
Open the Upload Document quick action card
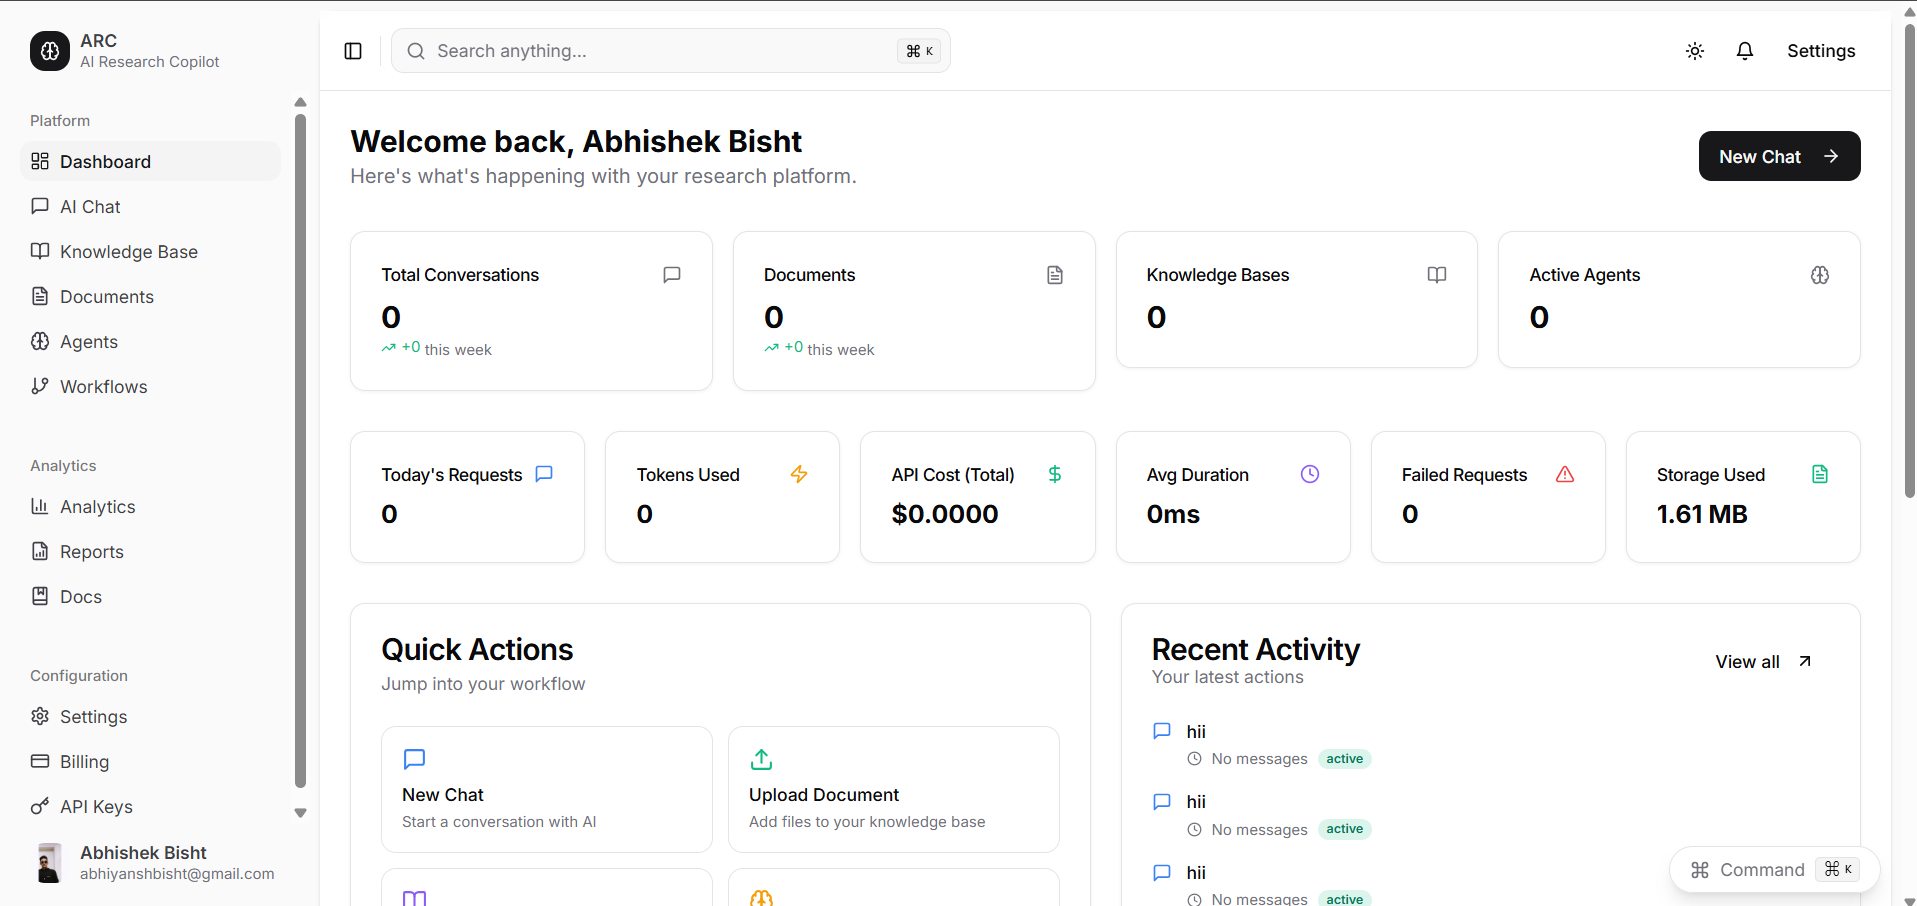(893, 789)
